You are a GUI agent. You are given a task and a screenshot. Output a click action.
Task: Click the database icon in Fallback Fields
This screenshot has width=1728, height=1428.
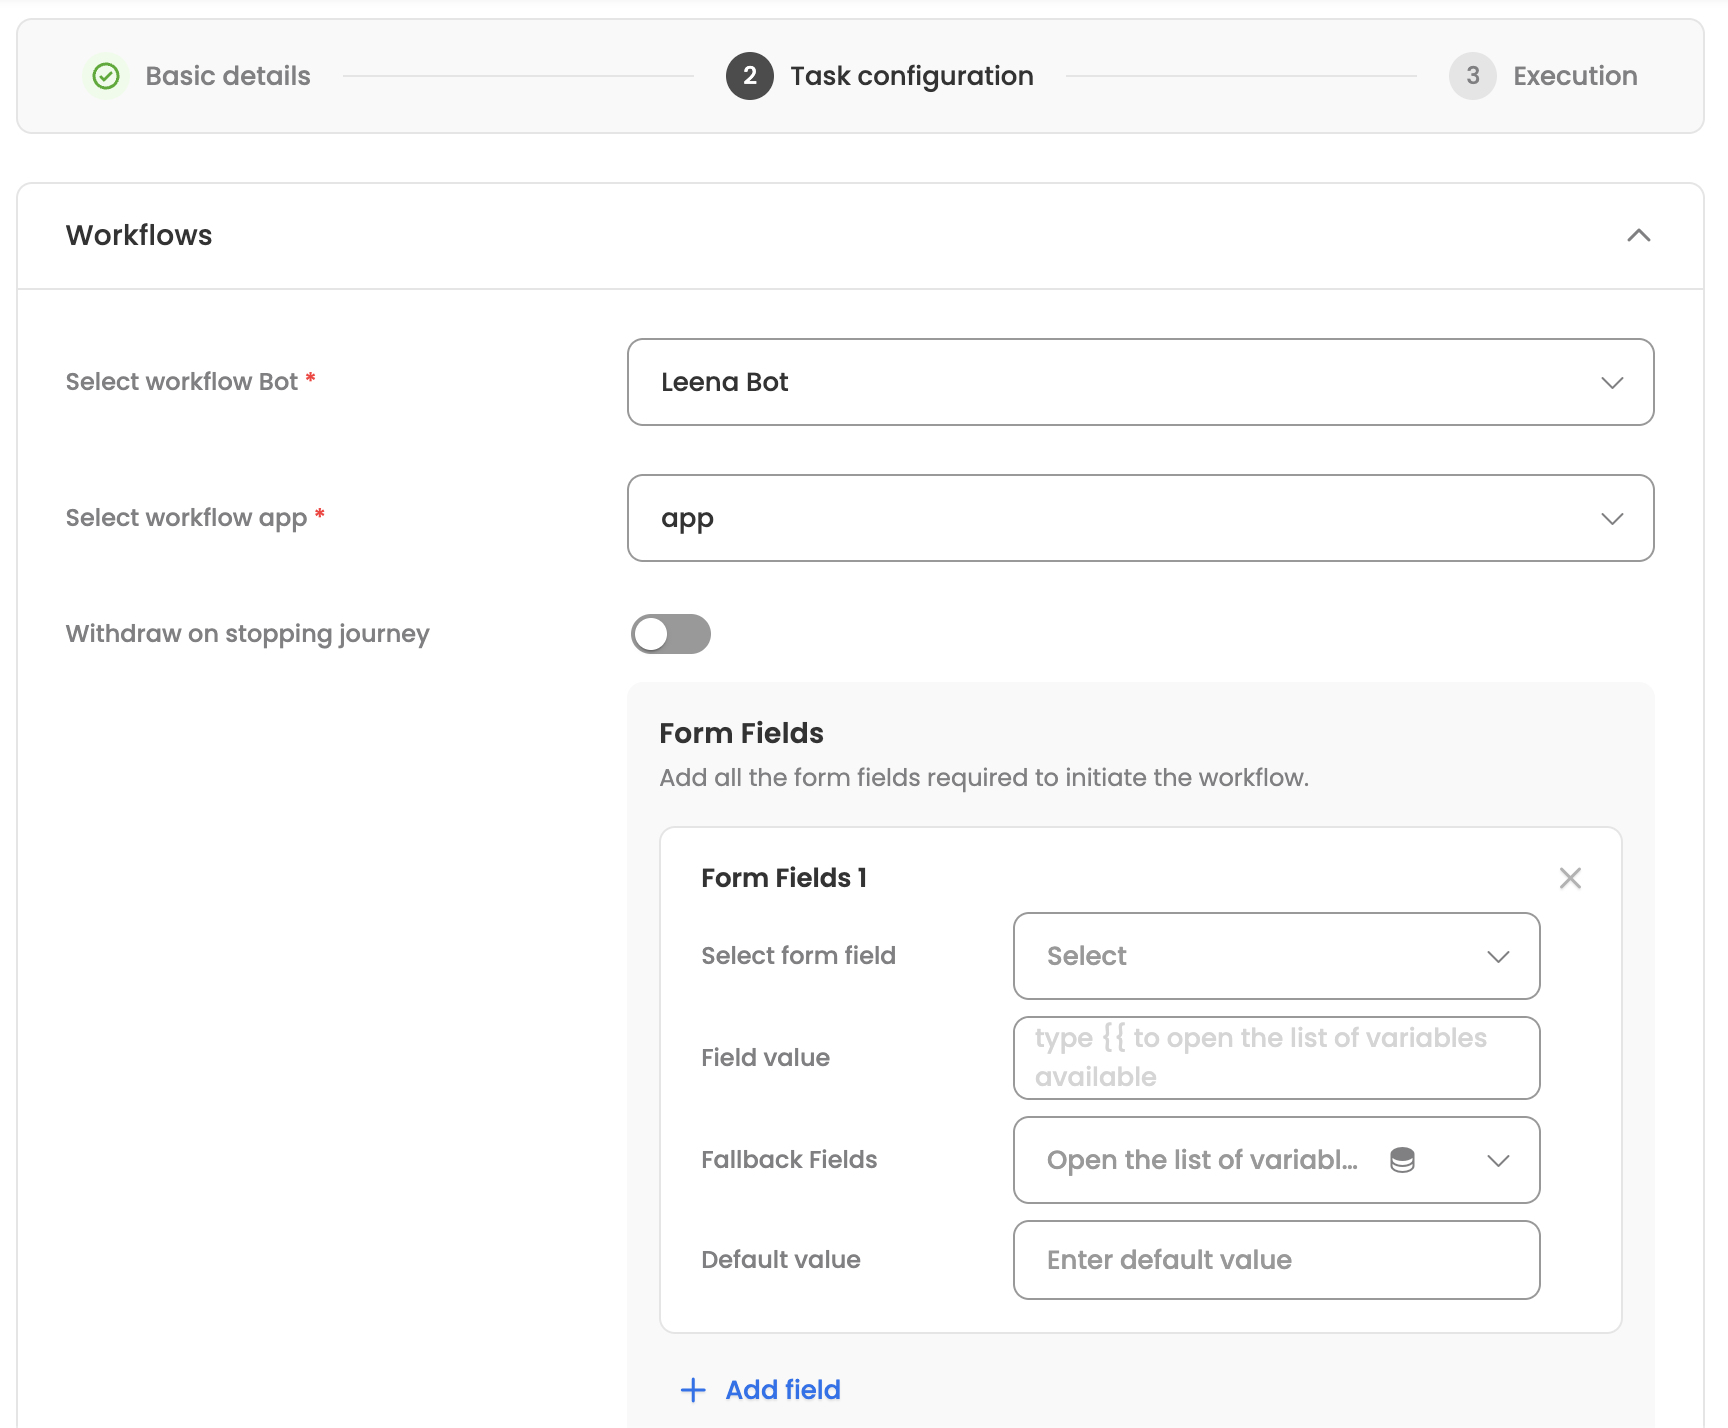tap(1402, 1160)
